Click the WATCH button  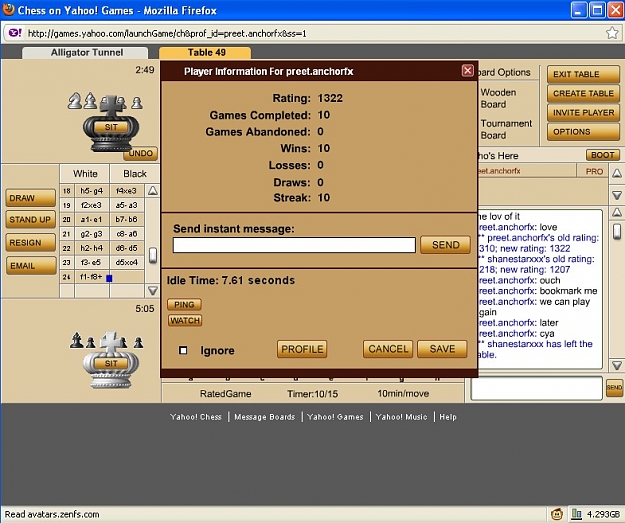point(185,320)
